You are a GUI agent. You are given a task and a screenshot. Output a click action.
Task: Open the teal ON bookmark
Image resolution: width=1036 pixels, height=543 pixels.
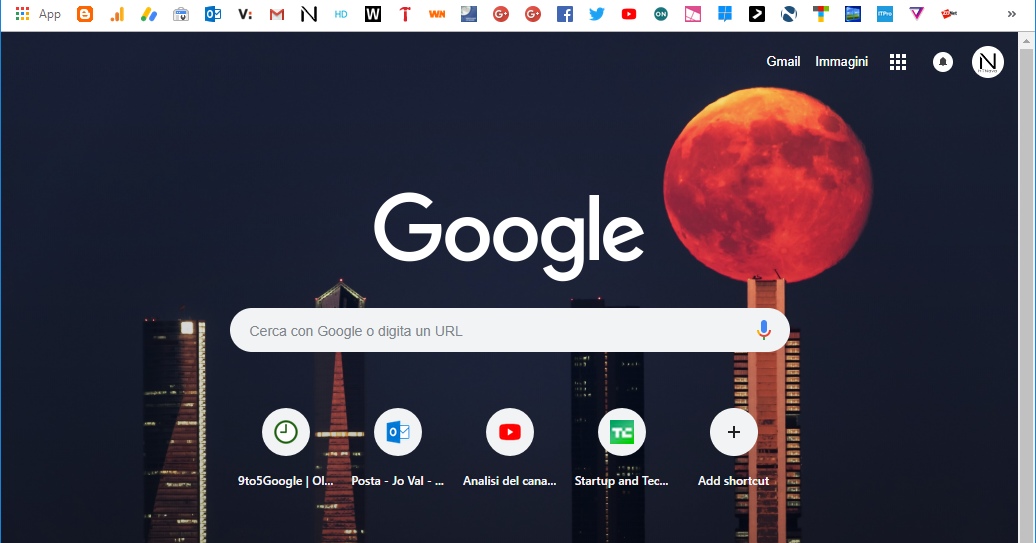coord(661,14)
